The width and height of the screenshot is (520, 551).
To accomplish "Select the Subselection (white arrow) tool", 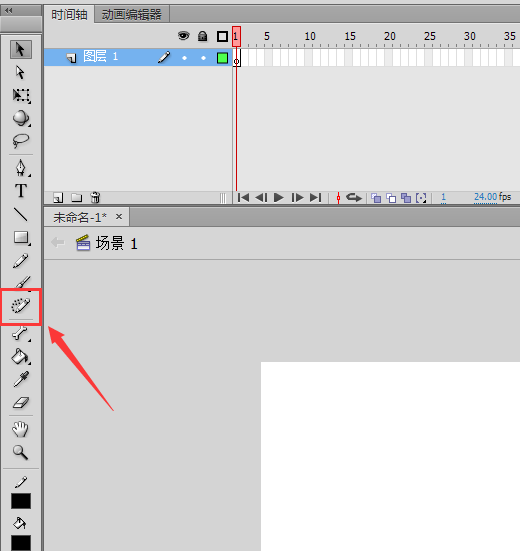I will point(20,72).
